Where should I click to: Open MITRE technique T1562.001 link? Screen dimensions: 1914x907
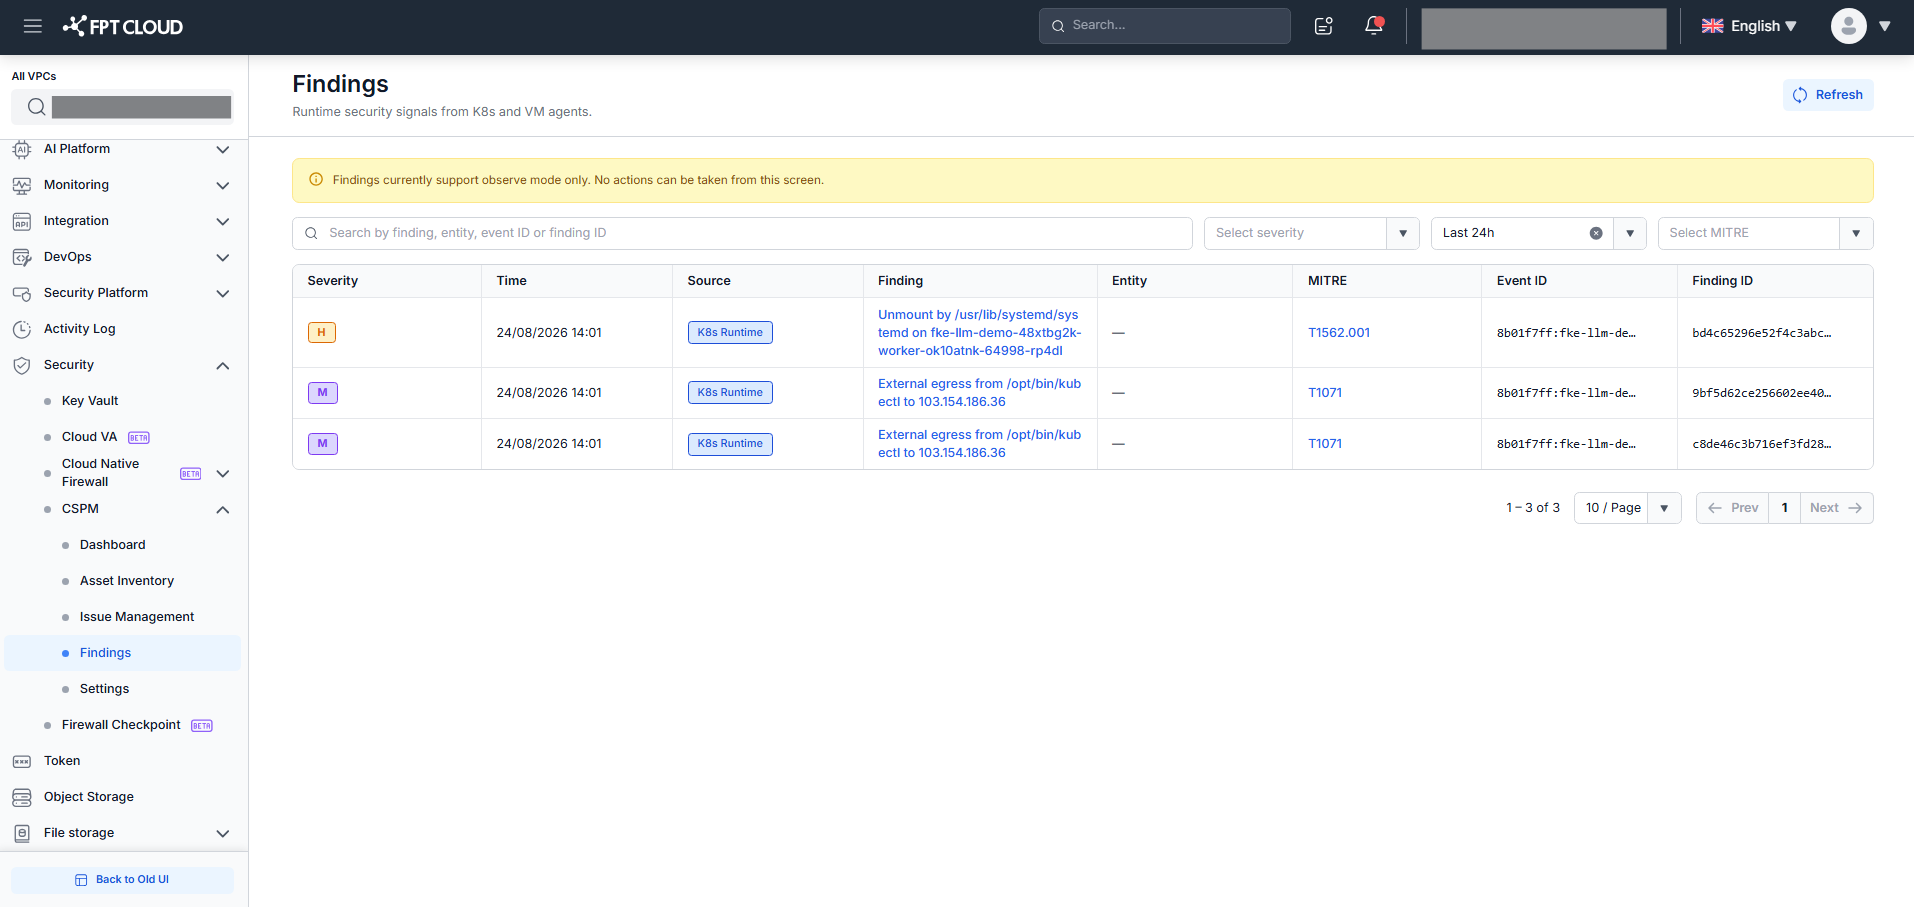(1339, 333)
